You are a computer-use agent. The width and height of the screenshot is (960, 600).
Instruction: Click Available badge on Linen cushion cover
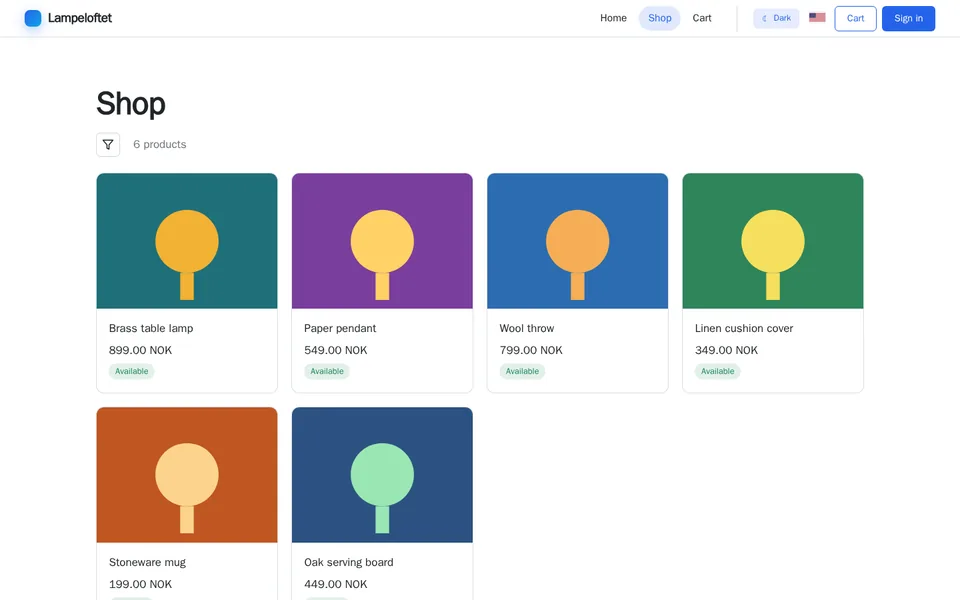(x=718, y=371)
